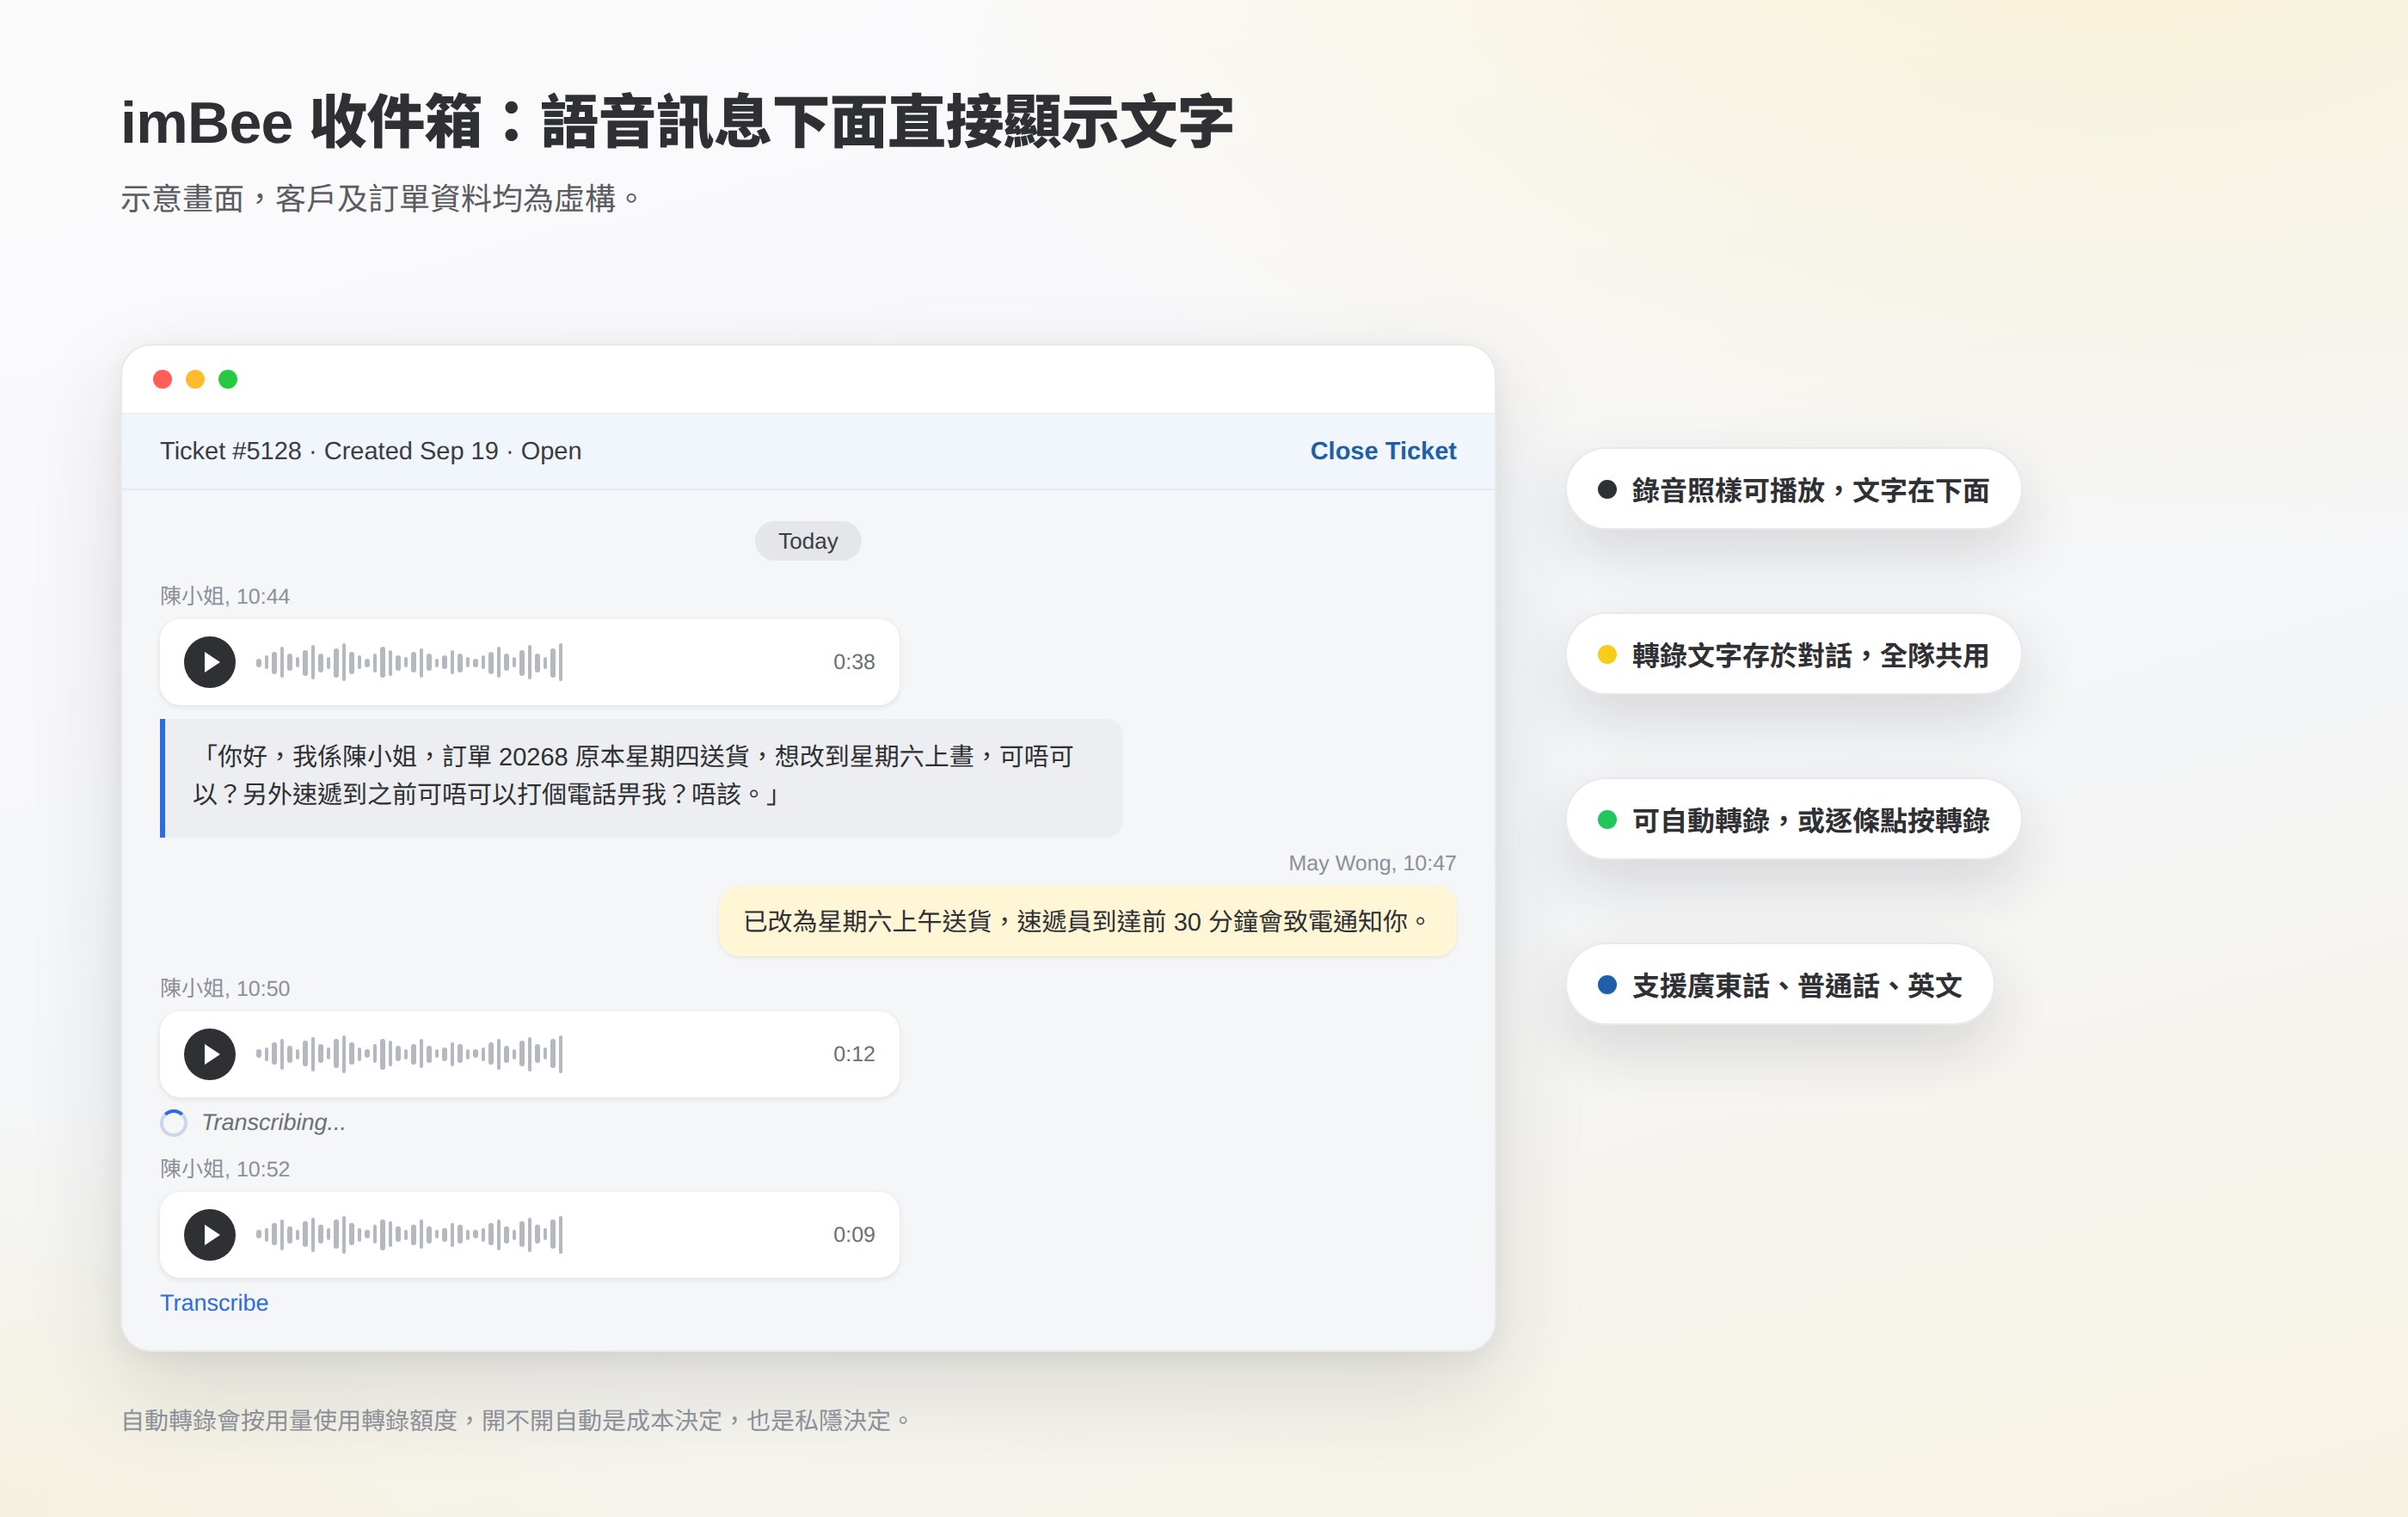Image resolution: width=2408 pixels, height=1517 pixels.
Task: Click the pill 轉錄文字存於對話，全隊共用
Action: (x=1793, y=654)
